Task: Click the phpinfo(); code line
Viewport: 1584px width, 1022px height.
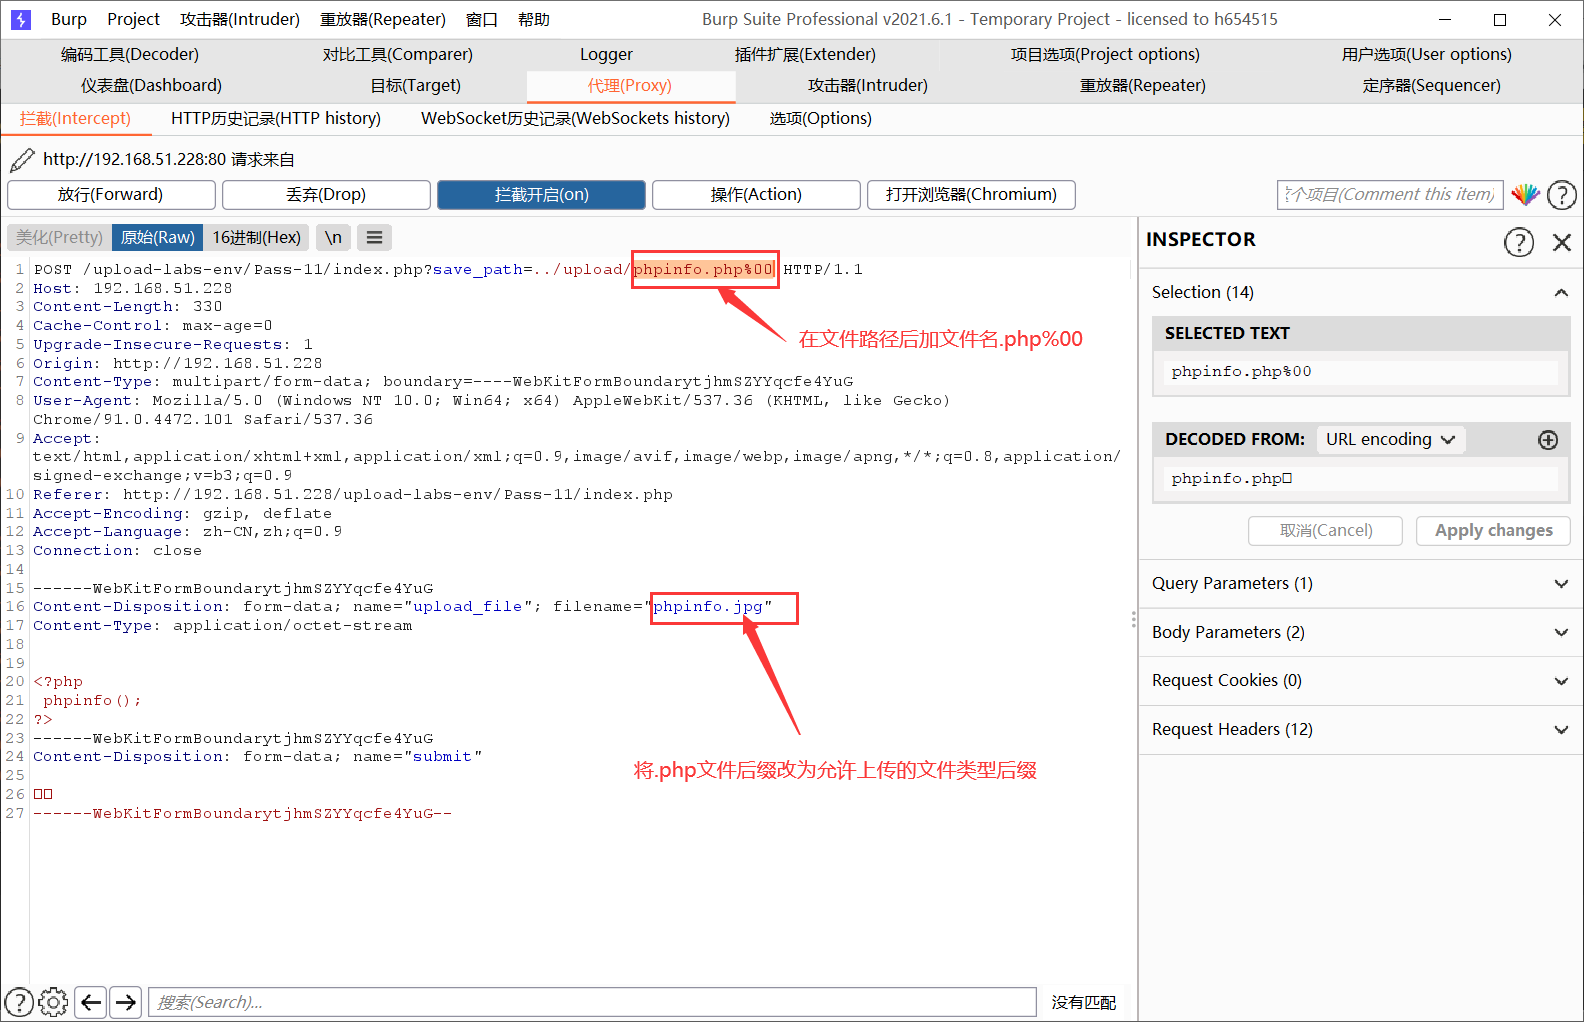Action: coord(92,701)
